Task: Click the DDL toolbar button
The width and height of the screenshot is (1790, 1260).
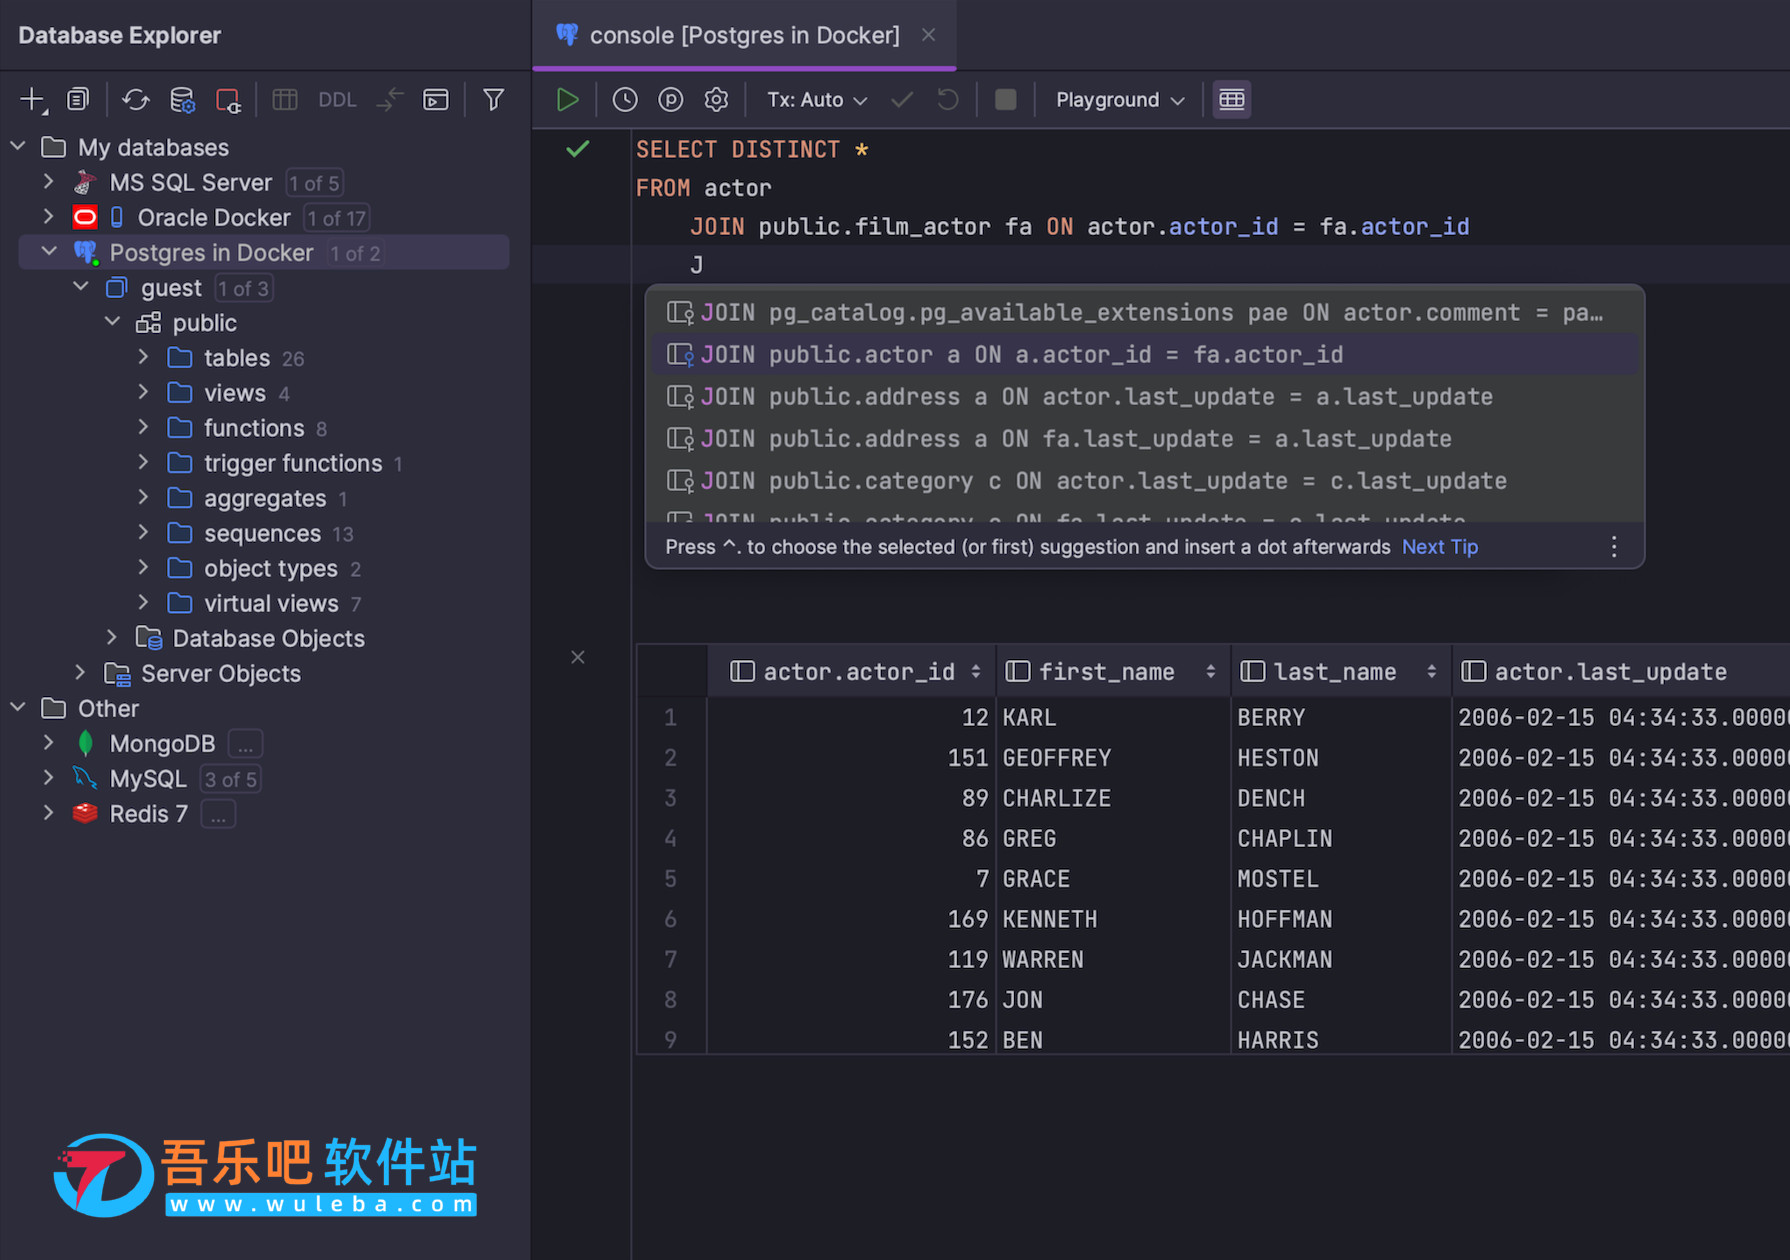Action: click(x=337, y=100)
